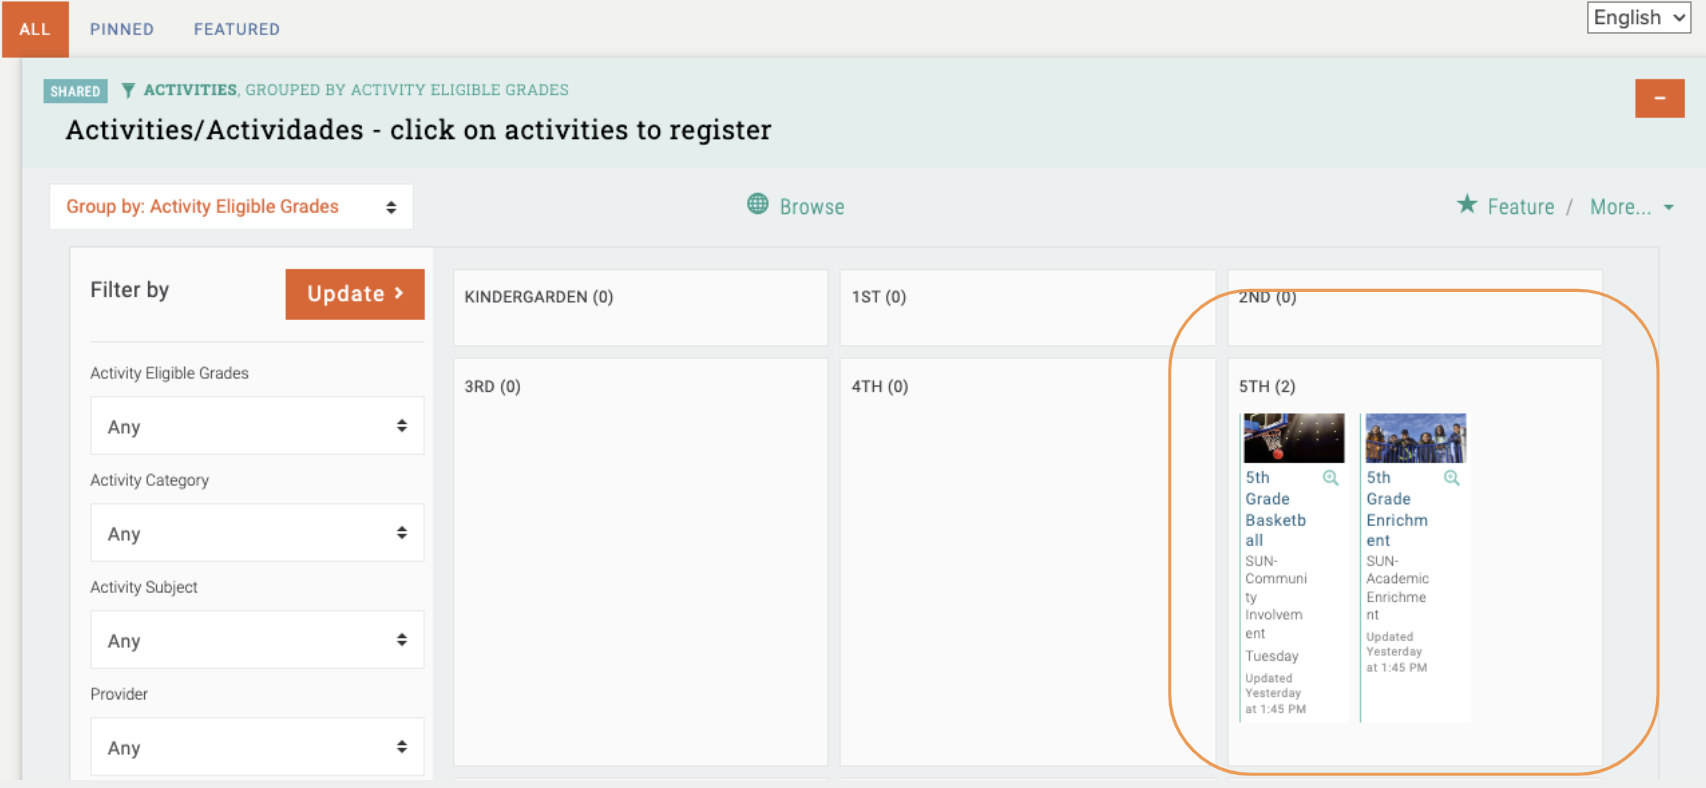
Task: Switch to the Pinned tab
Action: [122, 29]
